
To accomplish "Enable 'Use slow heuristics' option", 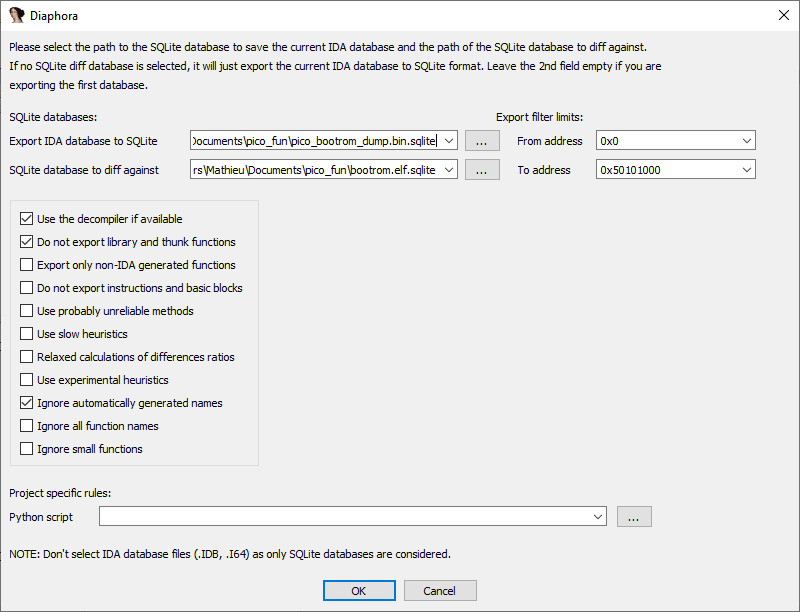I will tap(27, 334).
